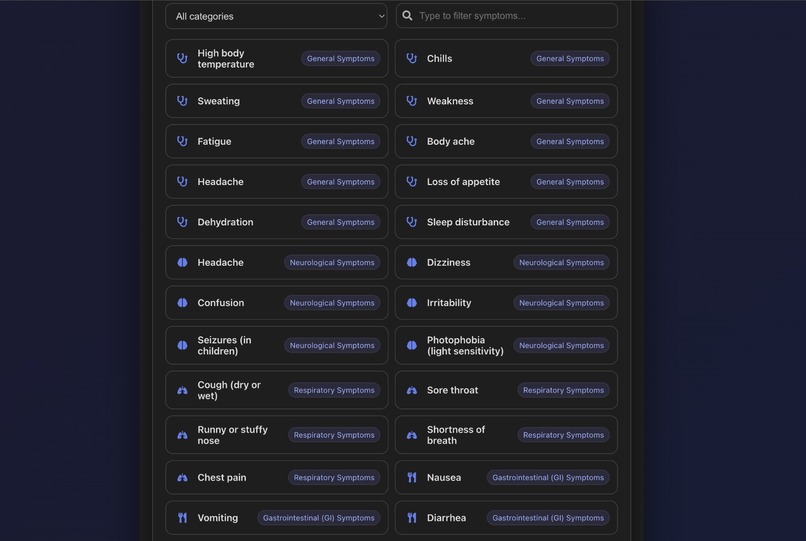Viewport: 806px width, 541px height.
Task: Click utensils icon beside Diarrhea
Action: [x=412, y=517]
